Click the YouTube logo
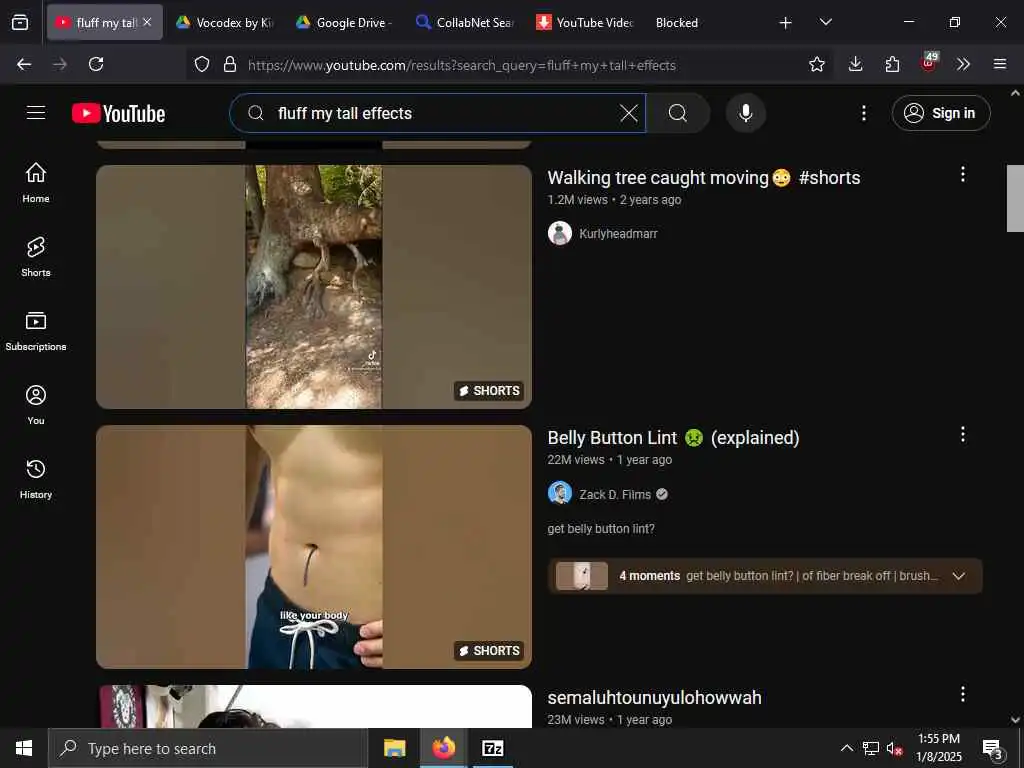The width and height of the screenshot is (1024, 768). pos(119,113)
